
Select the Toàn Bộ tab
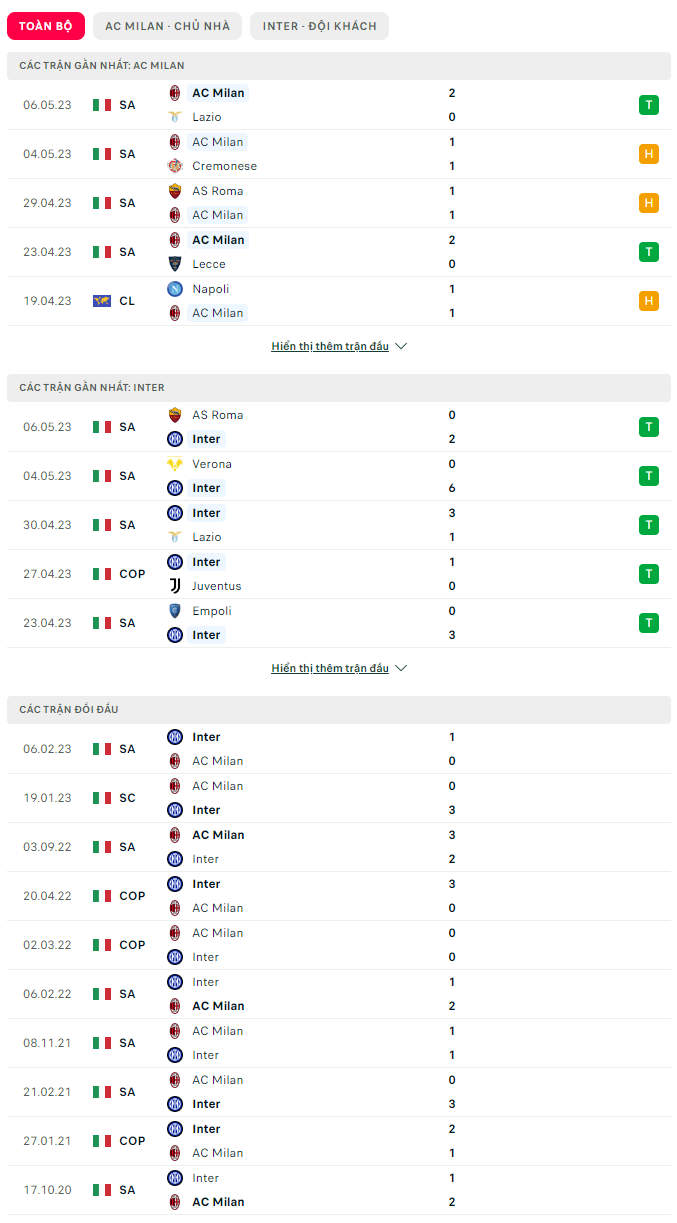point(46,26)
